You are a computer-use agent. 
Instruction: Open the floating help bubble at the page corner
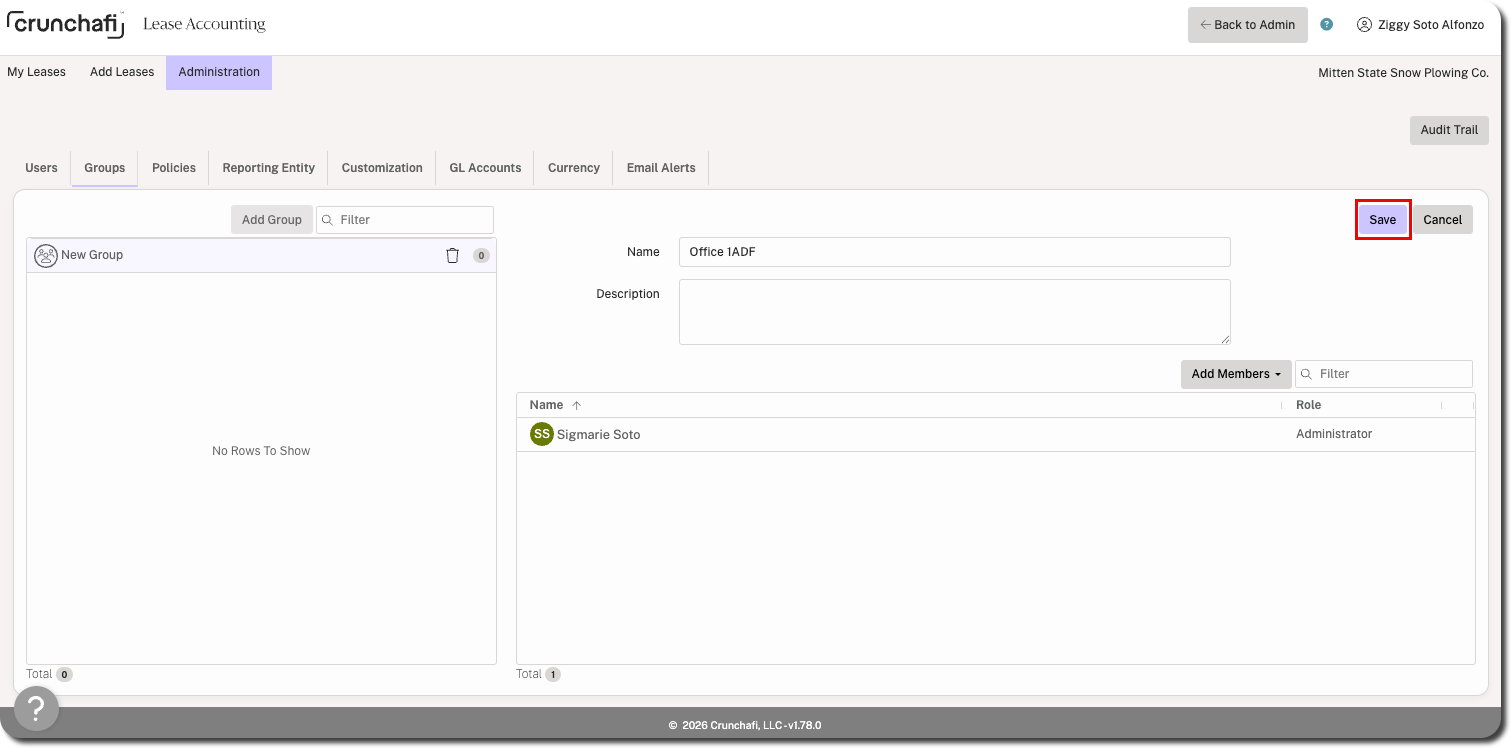coord(36,709)
